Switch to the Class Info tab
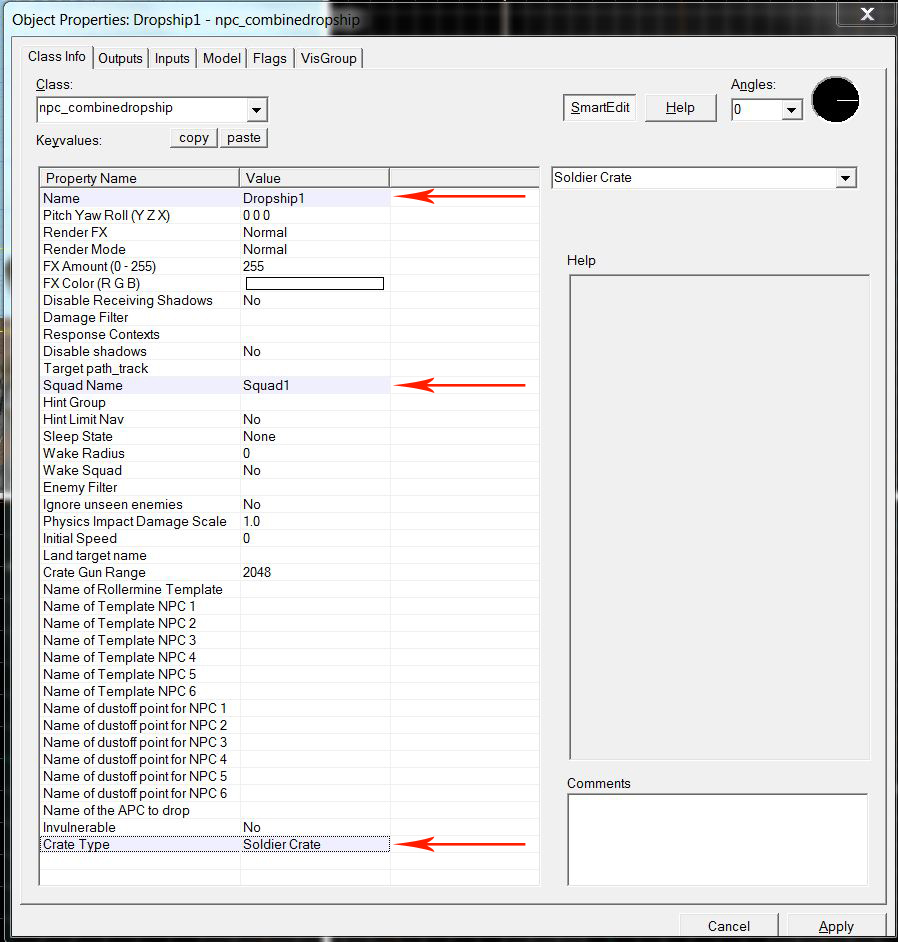 (57, 56)
